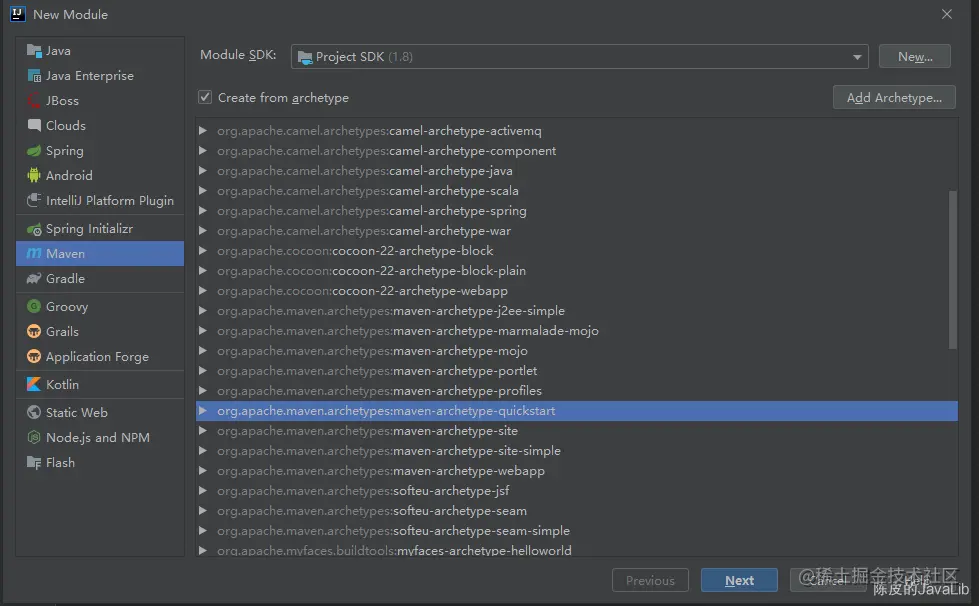The width and height of the screenshot is (979, 606).
Task: Click the Android robot icon
Action: (x=34, y=175)
